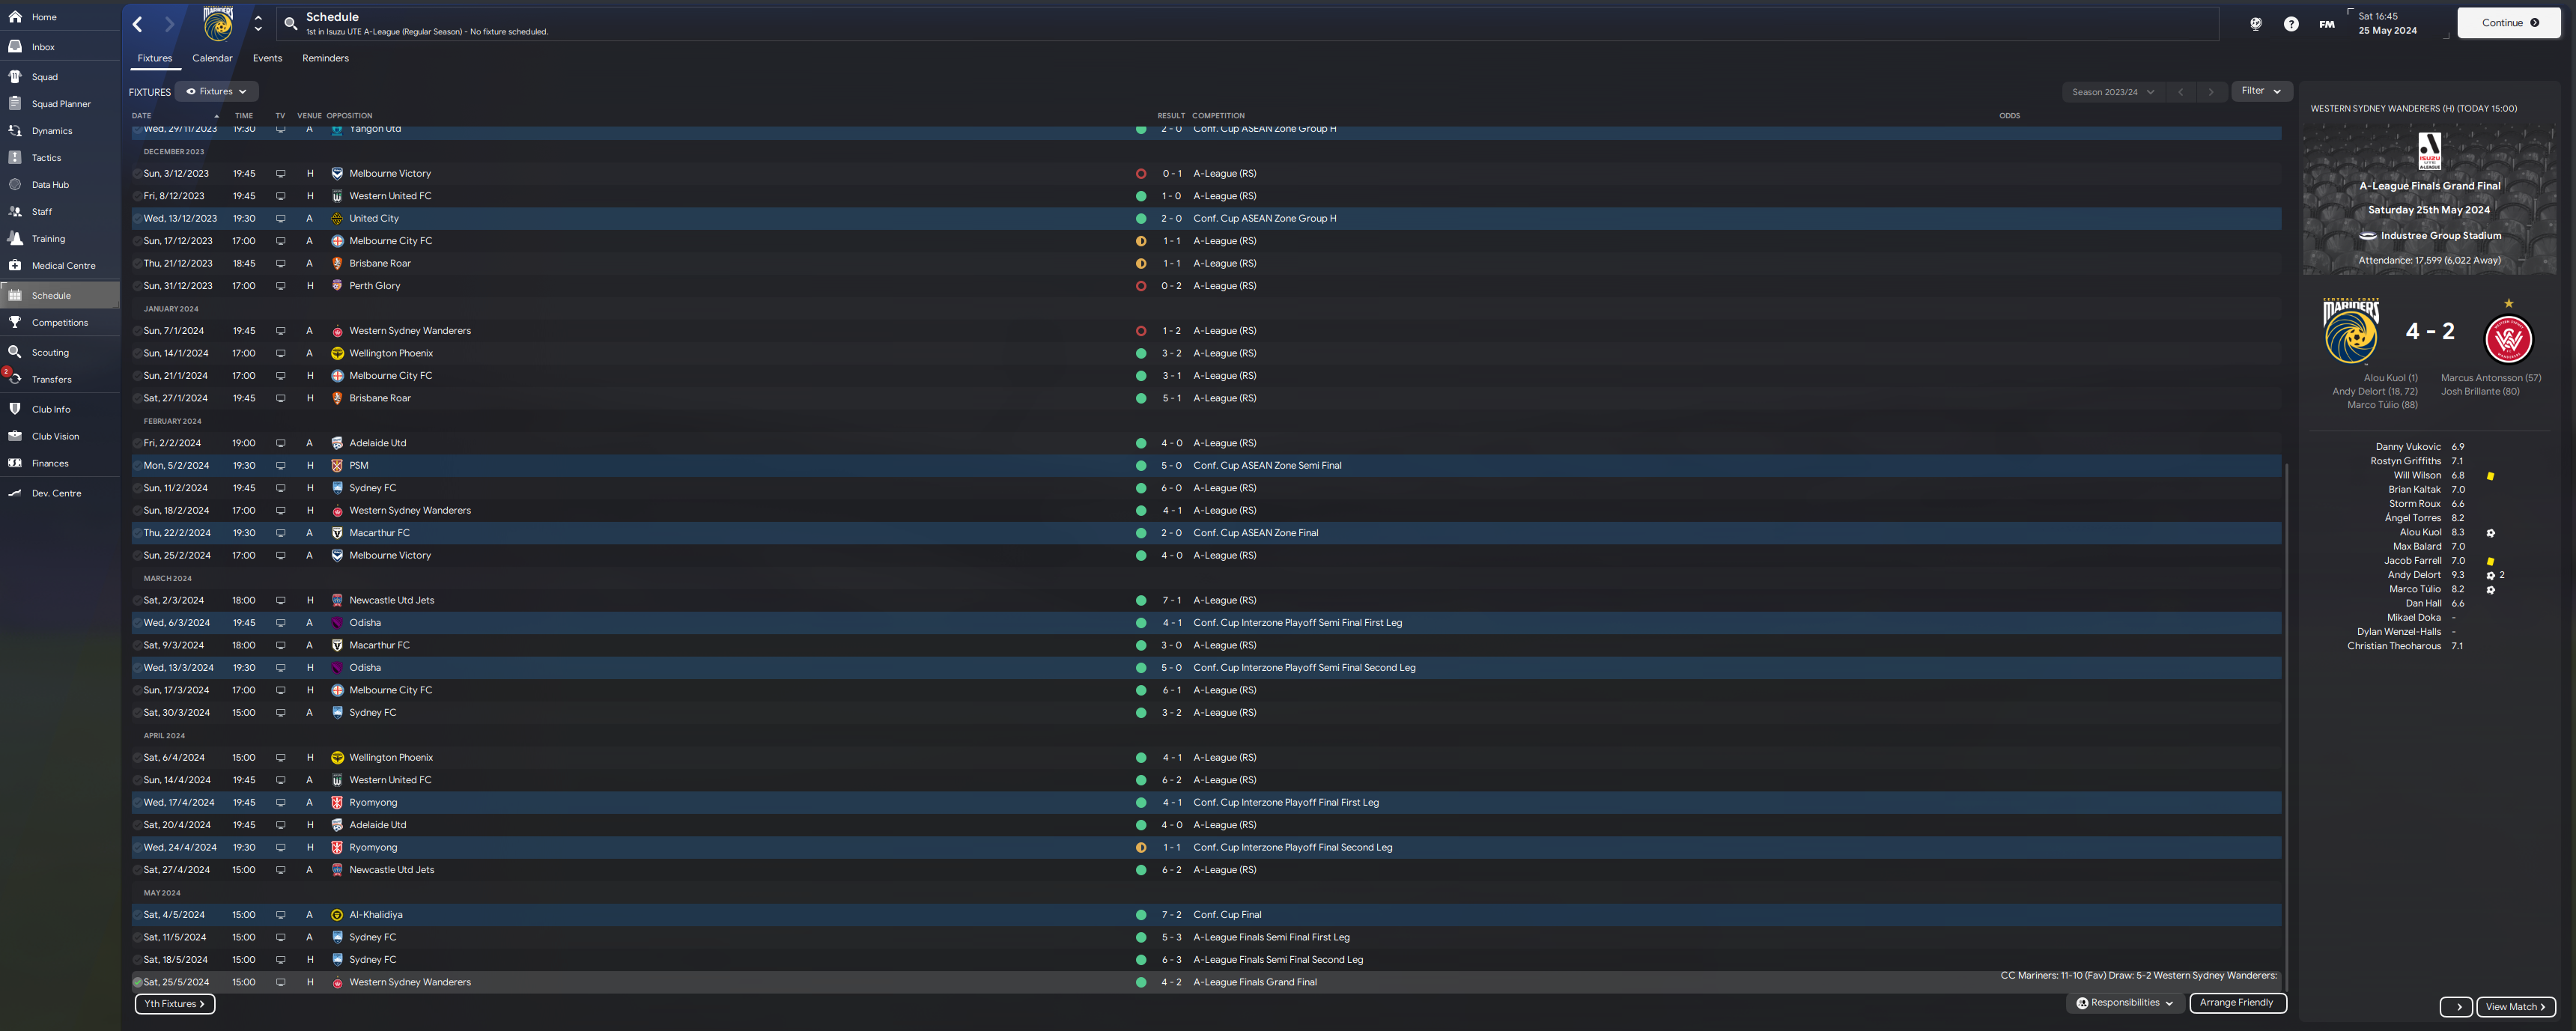
Task: Open the Squad sidebar icon
Action: click(x=15, y=77)
